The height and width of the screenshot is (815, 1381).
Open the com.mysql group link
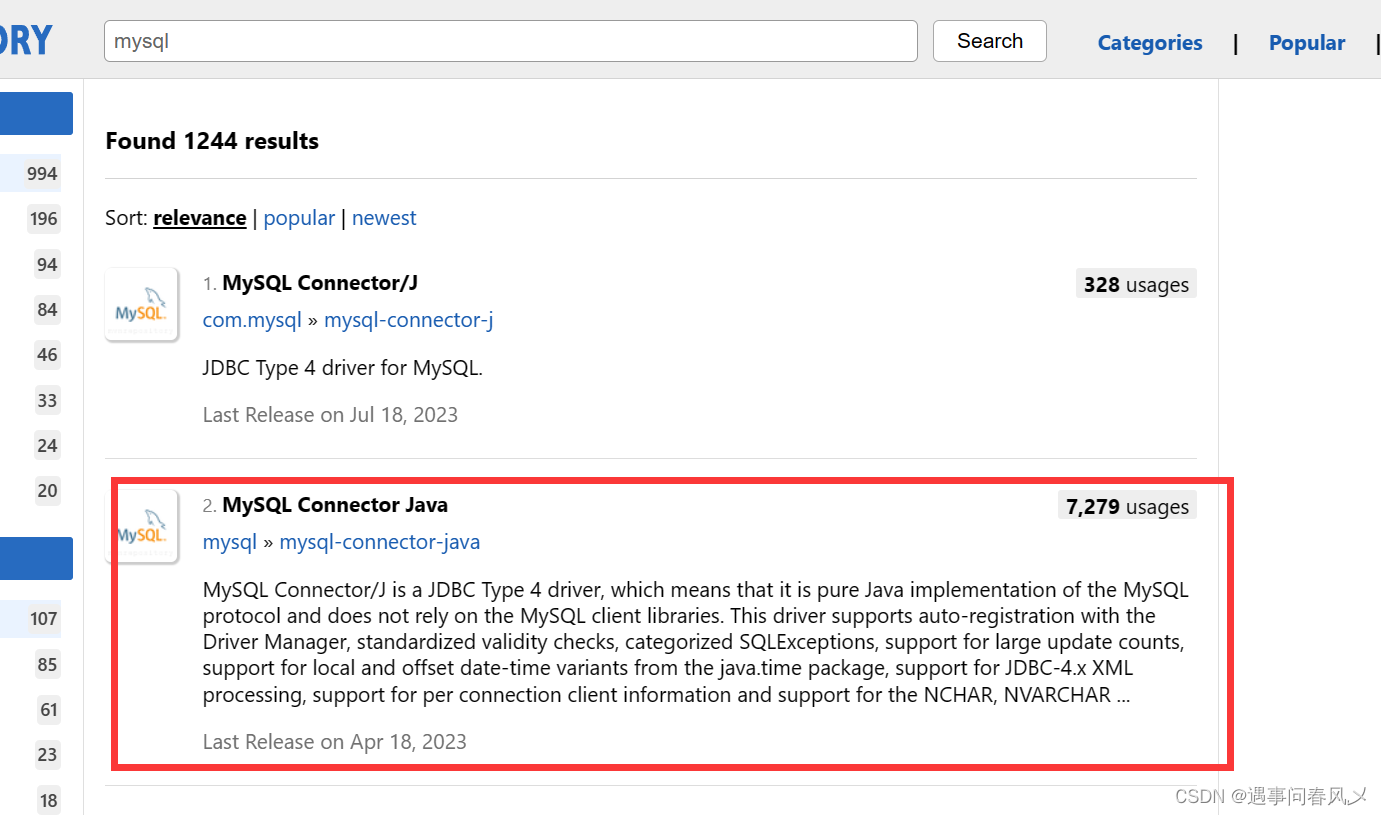[252, 320]
